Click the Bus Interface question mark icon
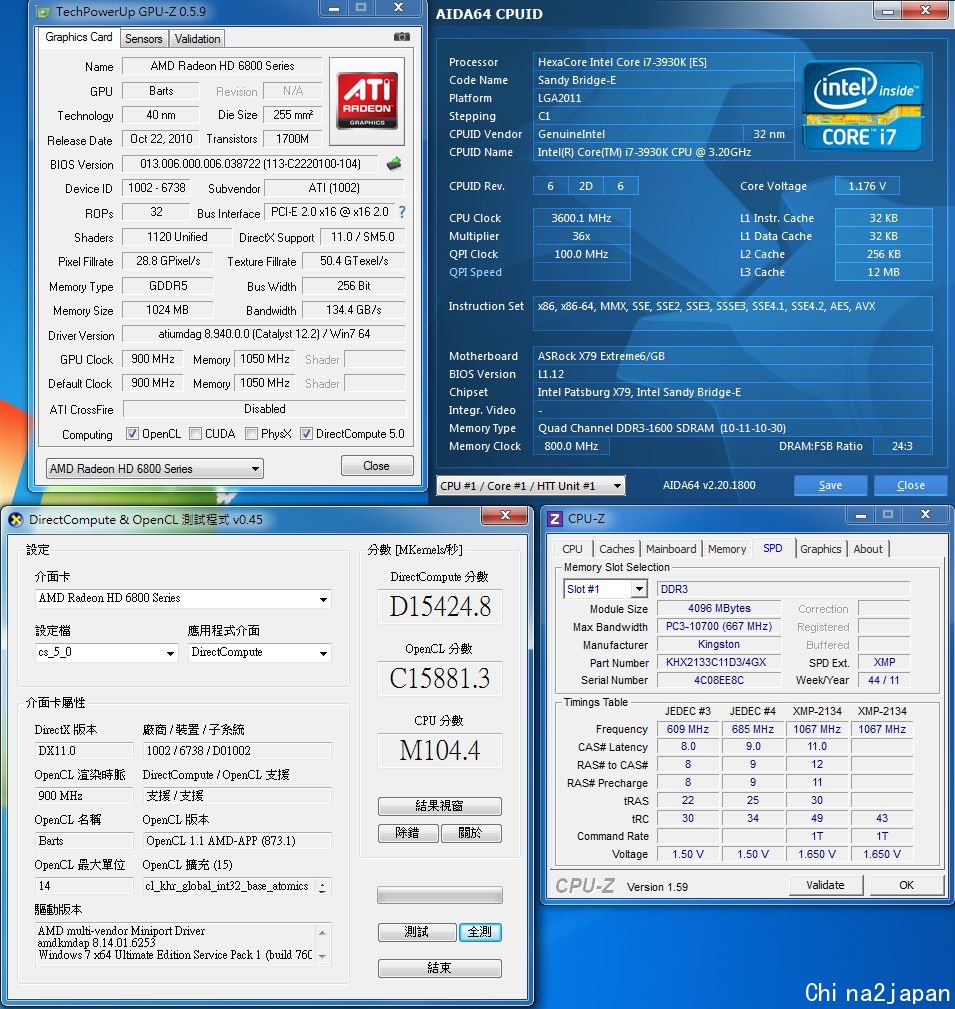The image size is (955, 1009). pyautogui.click(x=402, y=212)
